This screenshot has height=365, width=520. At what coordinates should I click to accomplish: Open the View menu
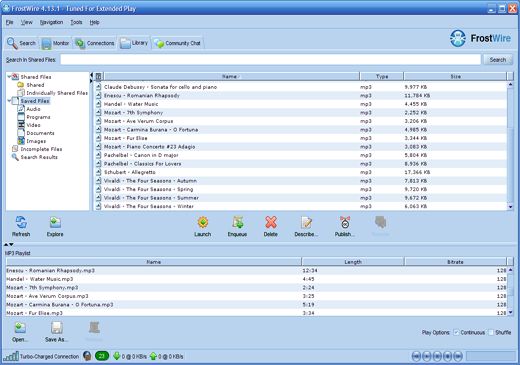[27, 22]
